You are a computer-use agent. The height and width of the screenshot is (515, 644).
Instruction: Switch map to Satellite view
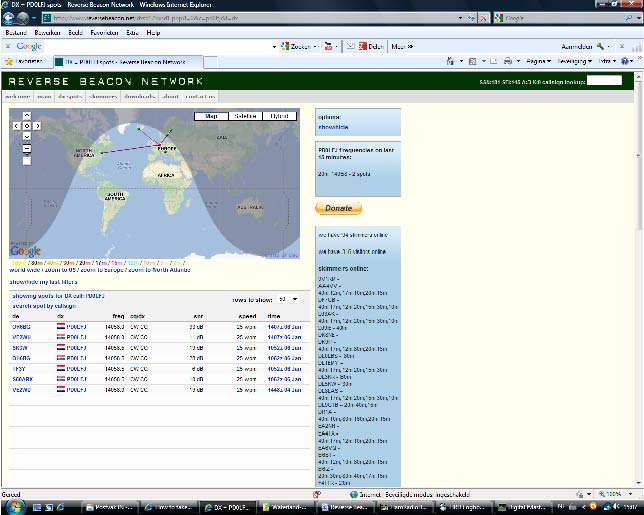(245, 116)
